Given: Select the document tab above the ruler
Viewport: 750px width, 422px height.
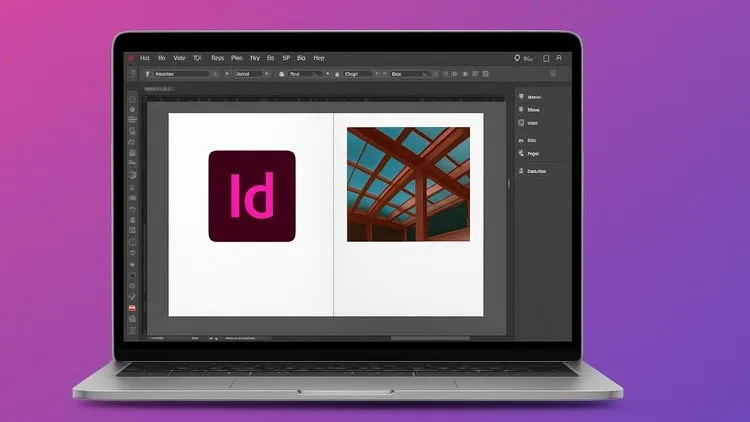Looking at the screenshot, I should click(x=159, y=89).
